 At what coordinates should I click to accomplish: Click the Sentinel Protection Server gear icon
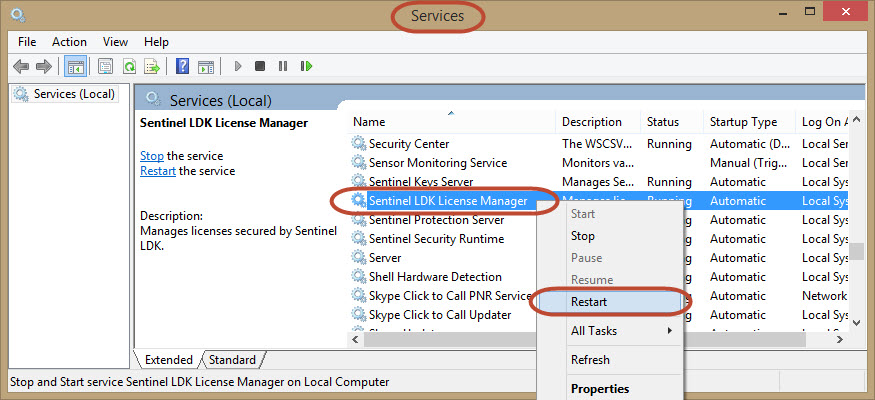[x=358, y=220]
